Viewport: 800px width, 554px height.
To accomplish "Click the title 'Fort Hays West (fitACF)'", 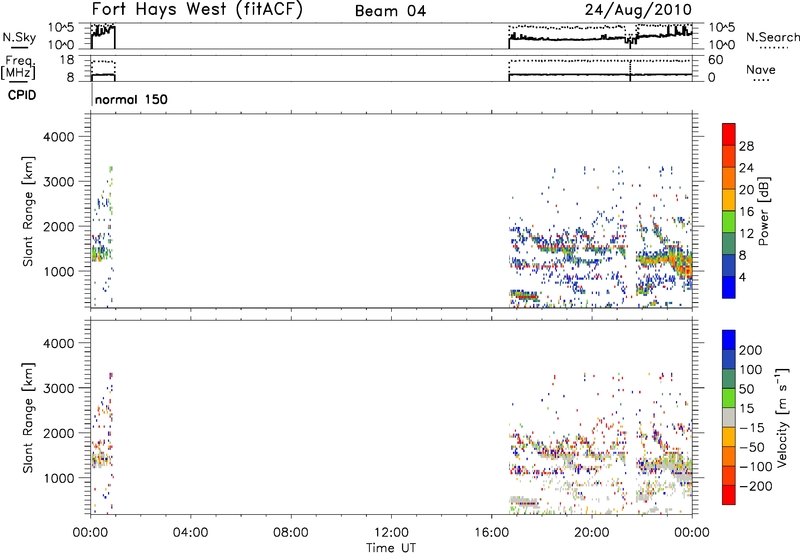I will [197, 9].
